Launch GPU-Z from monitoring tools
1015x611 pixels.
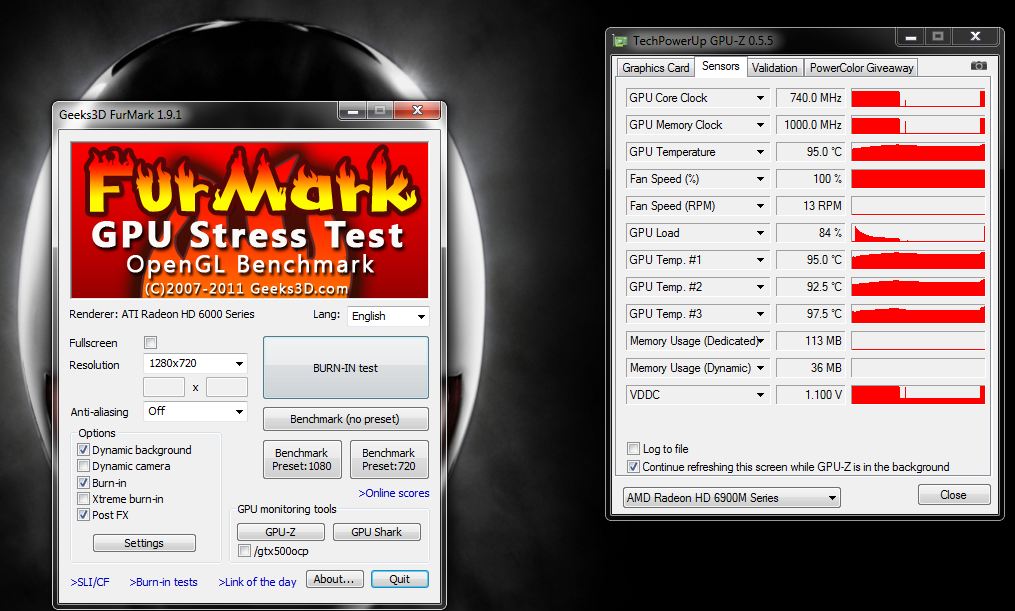[x=281, y=532]
